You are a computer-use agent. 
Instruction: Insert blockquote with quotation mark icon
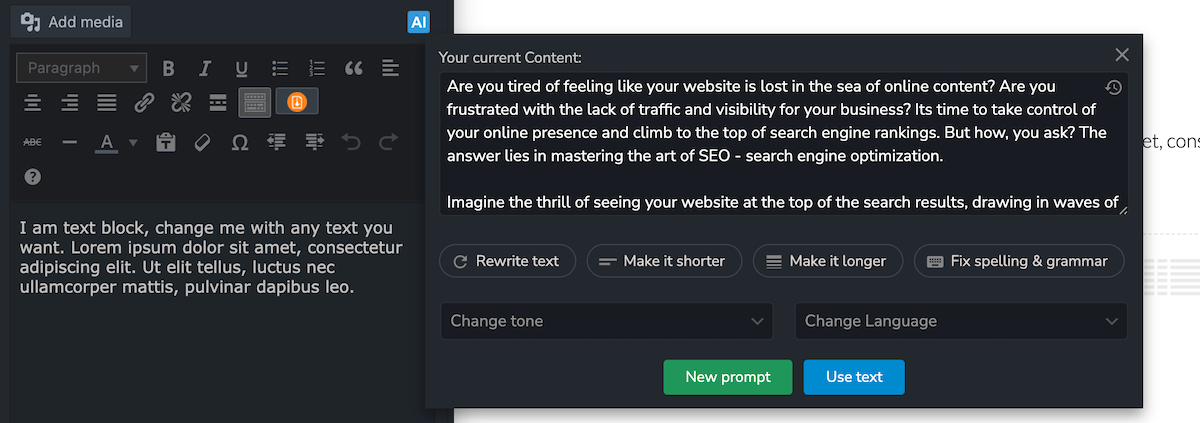click(353, 68)
